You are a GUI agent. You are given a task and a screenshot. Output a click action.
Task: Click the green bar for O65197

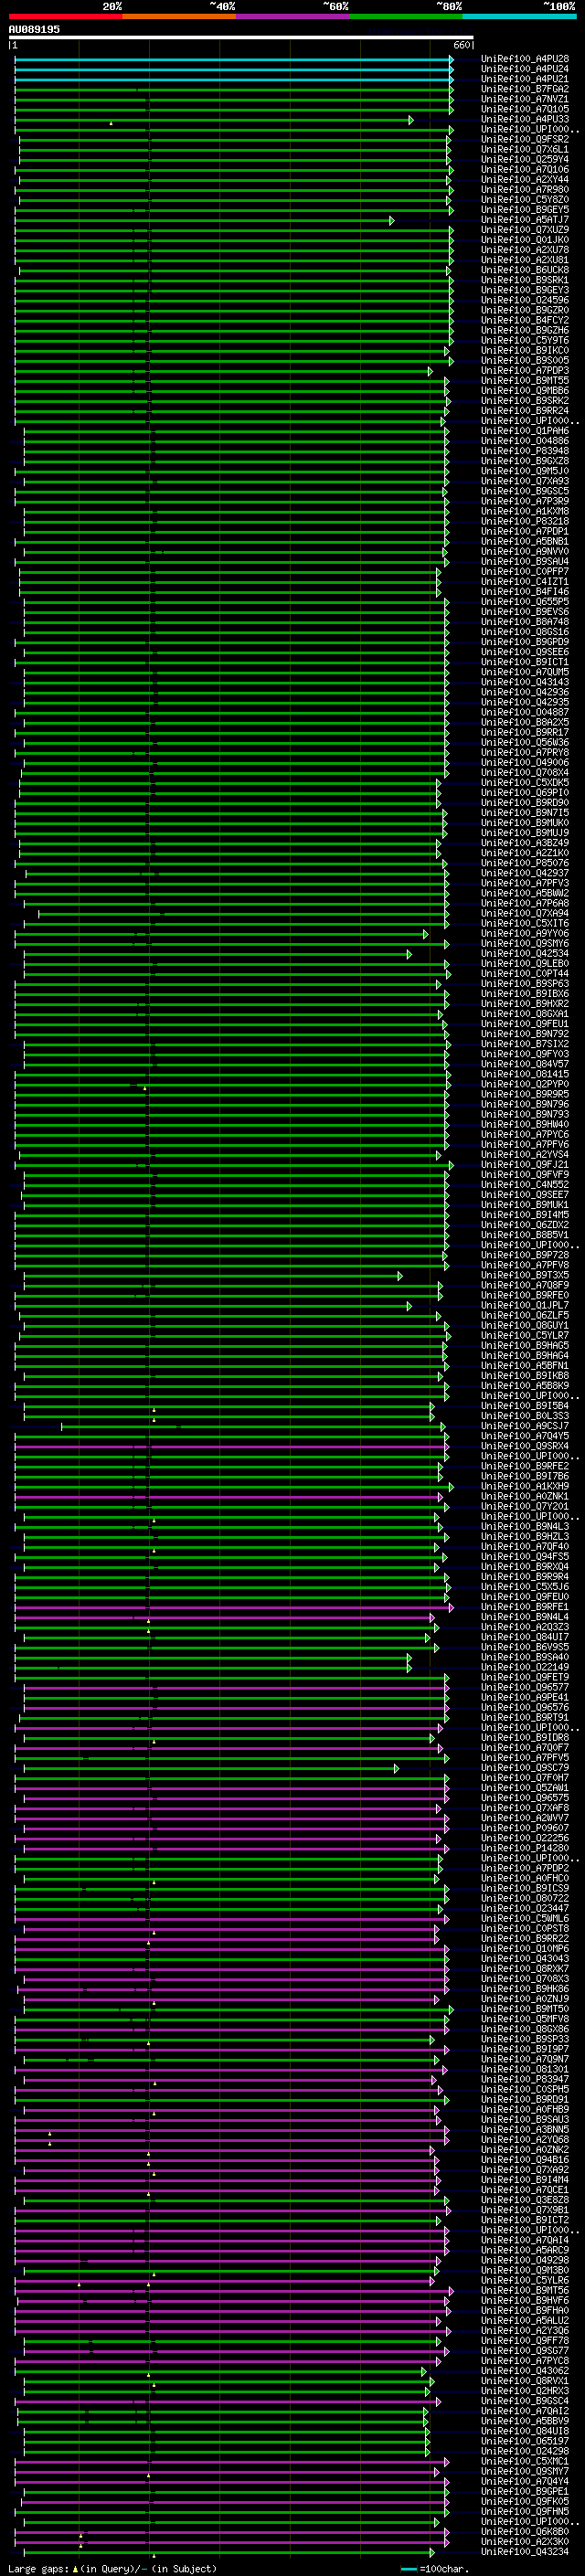click(227, 2441)
